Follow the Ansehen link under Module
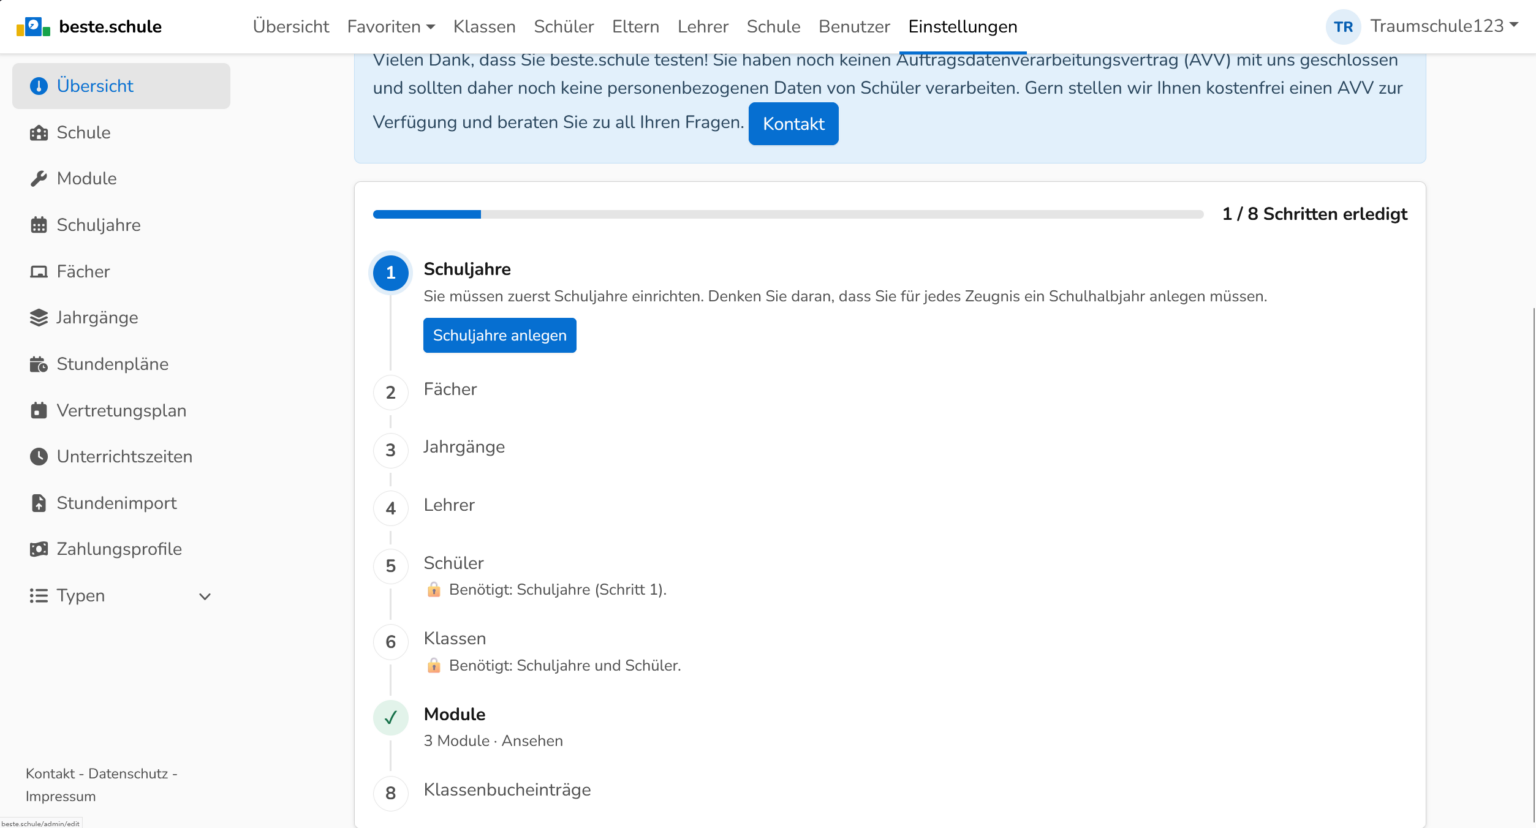1536x828 pixels. 532,741
